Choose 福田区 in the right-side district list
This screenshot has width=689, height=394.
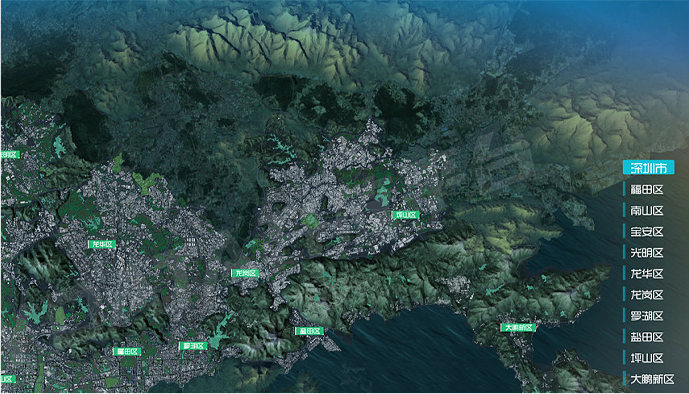tap(646, 189)
